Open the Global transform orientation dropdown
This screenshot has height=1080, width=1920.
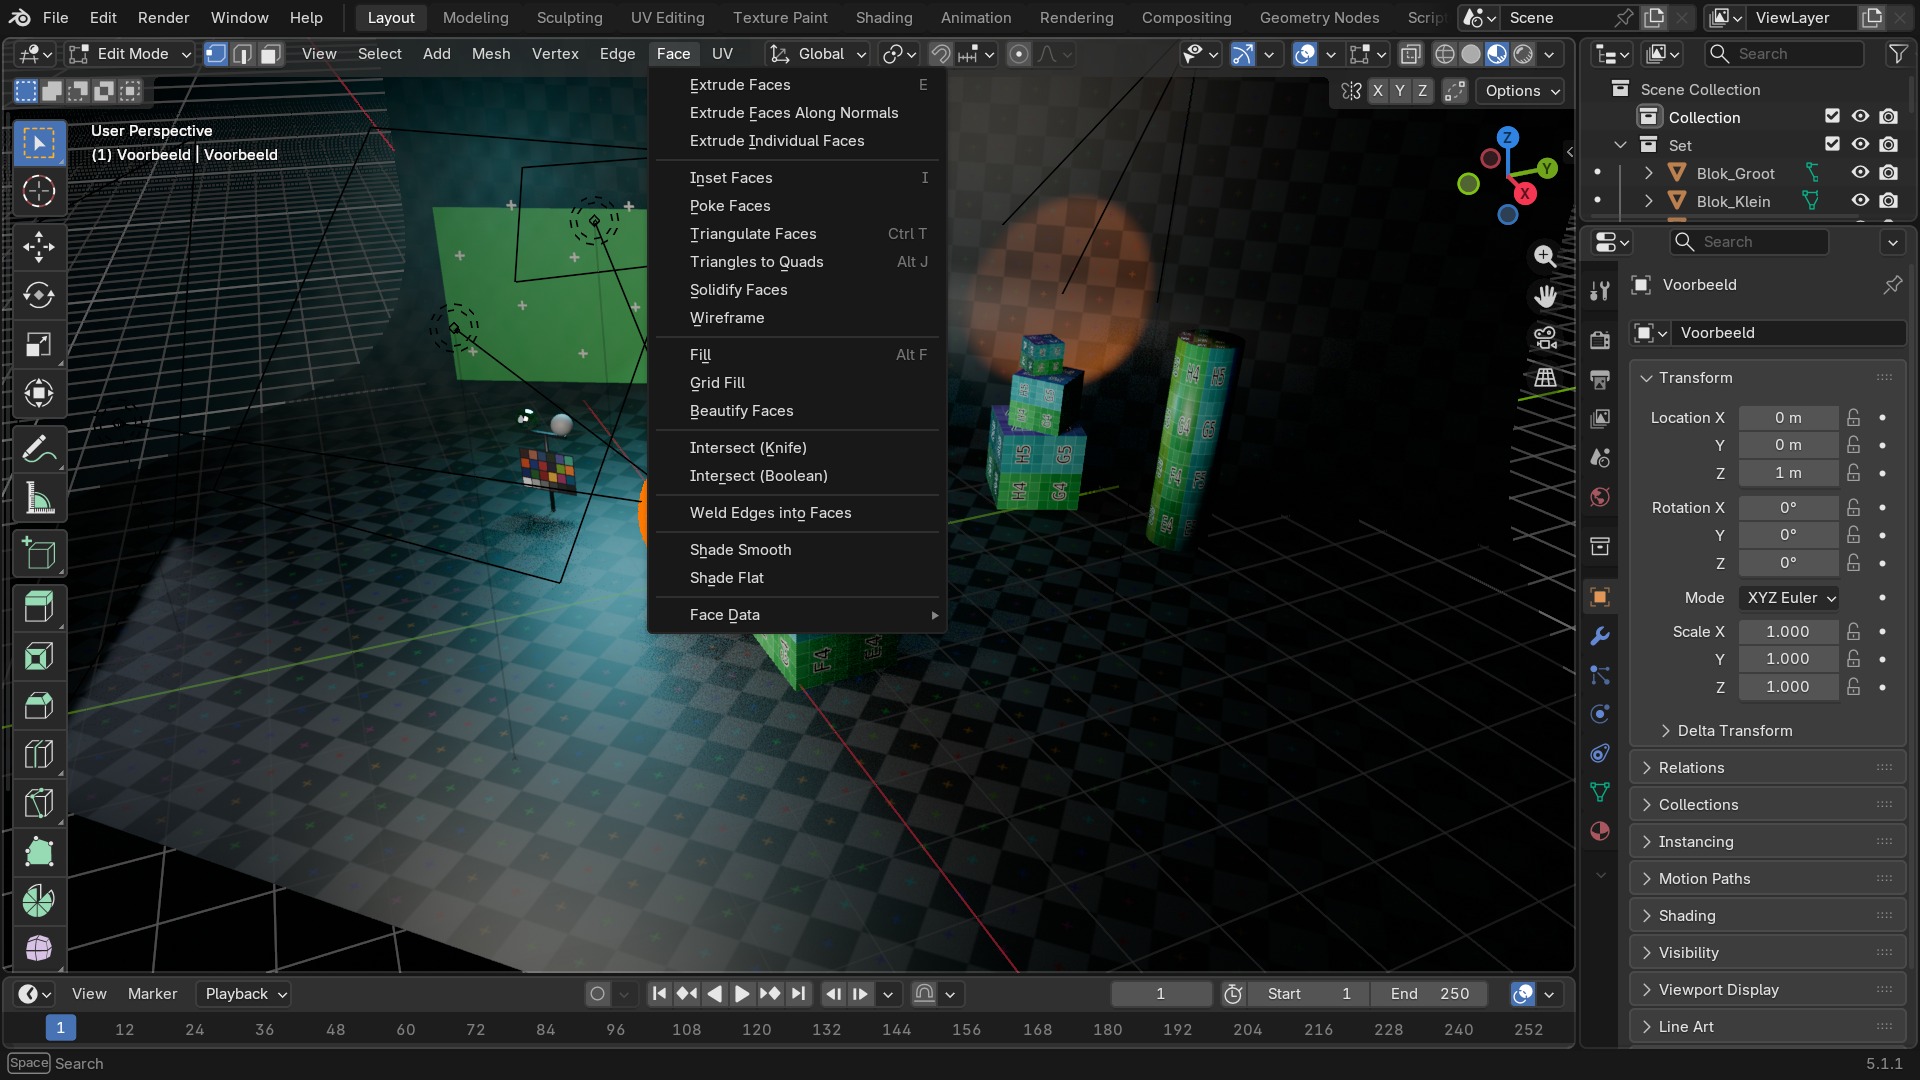point(817,54)
